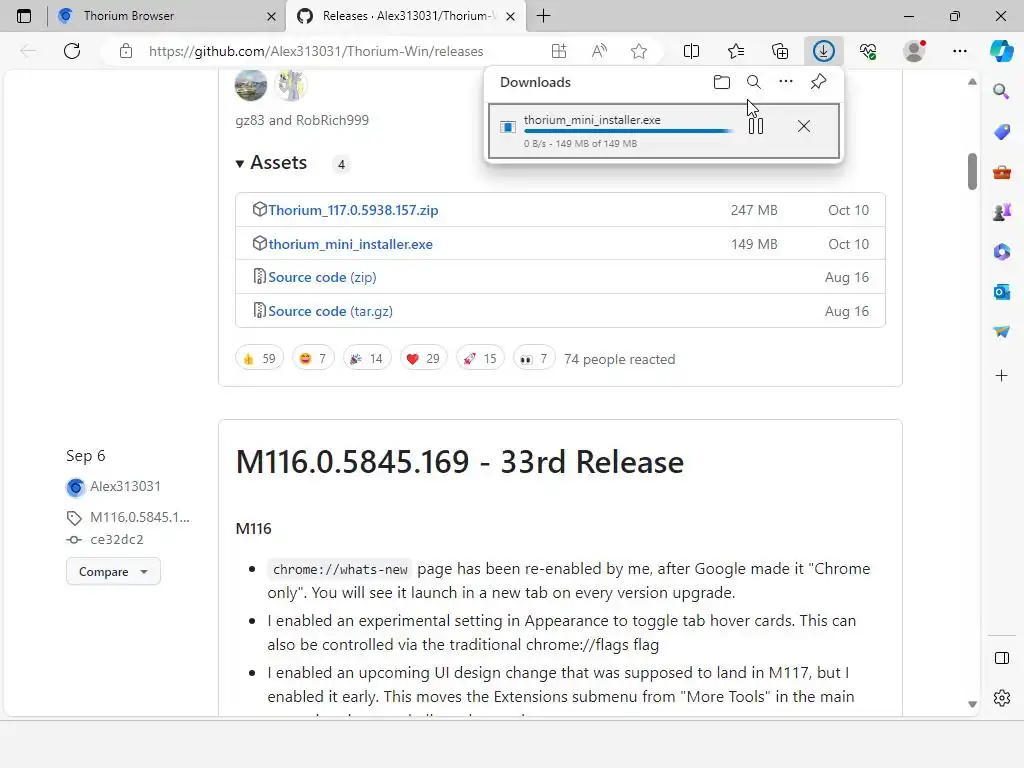Pin the Downloads panel
This screenshot has height=768, width=1024.
818,82
